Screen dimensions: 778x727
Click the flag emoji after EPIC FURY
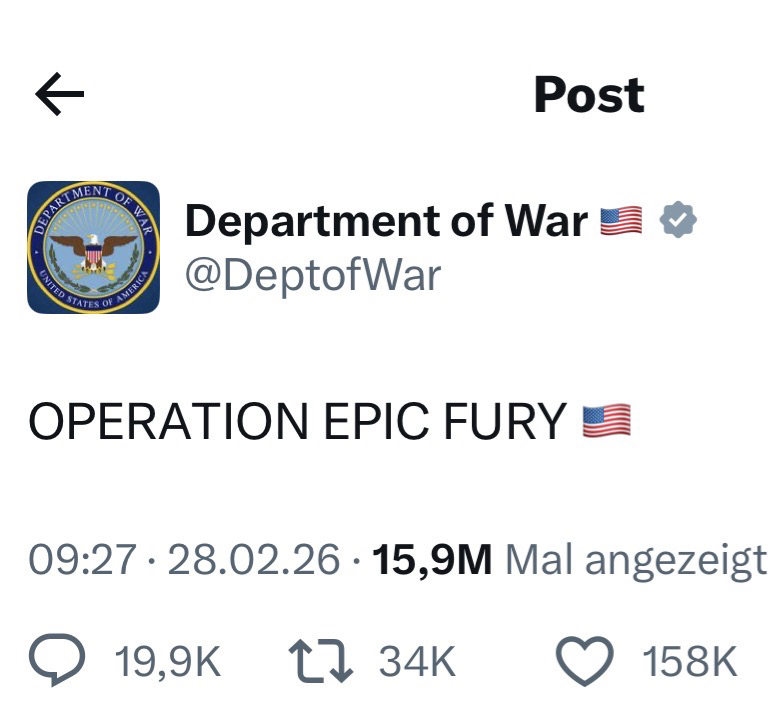606,421
